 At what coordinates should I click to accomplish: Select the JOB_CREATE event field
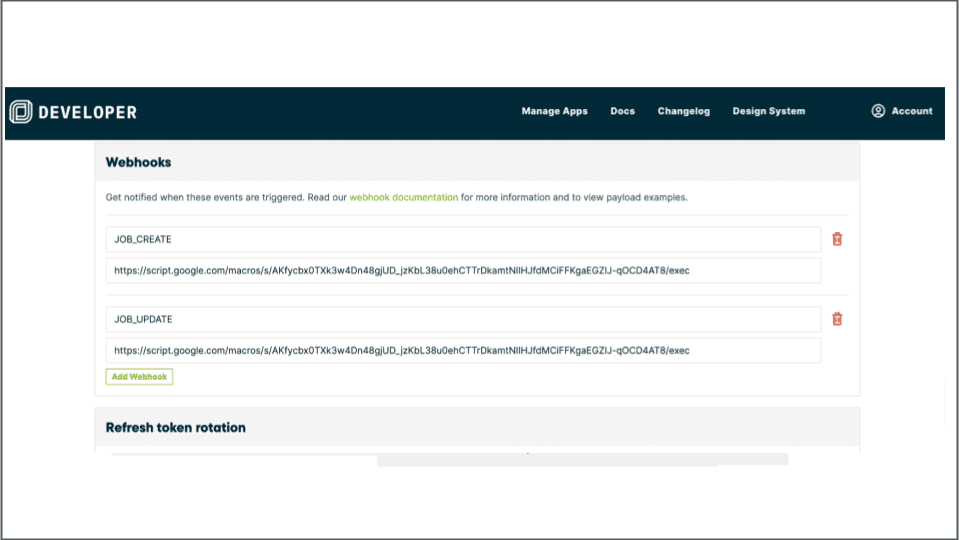pos(463,240)
